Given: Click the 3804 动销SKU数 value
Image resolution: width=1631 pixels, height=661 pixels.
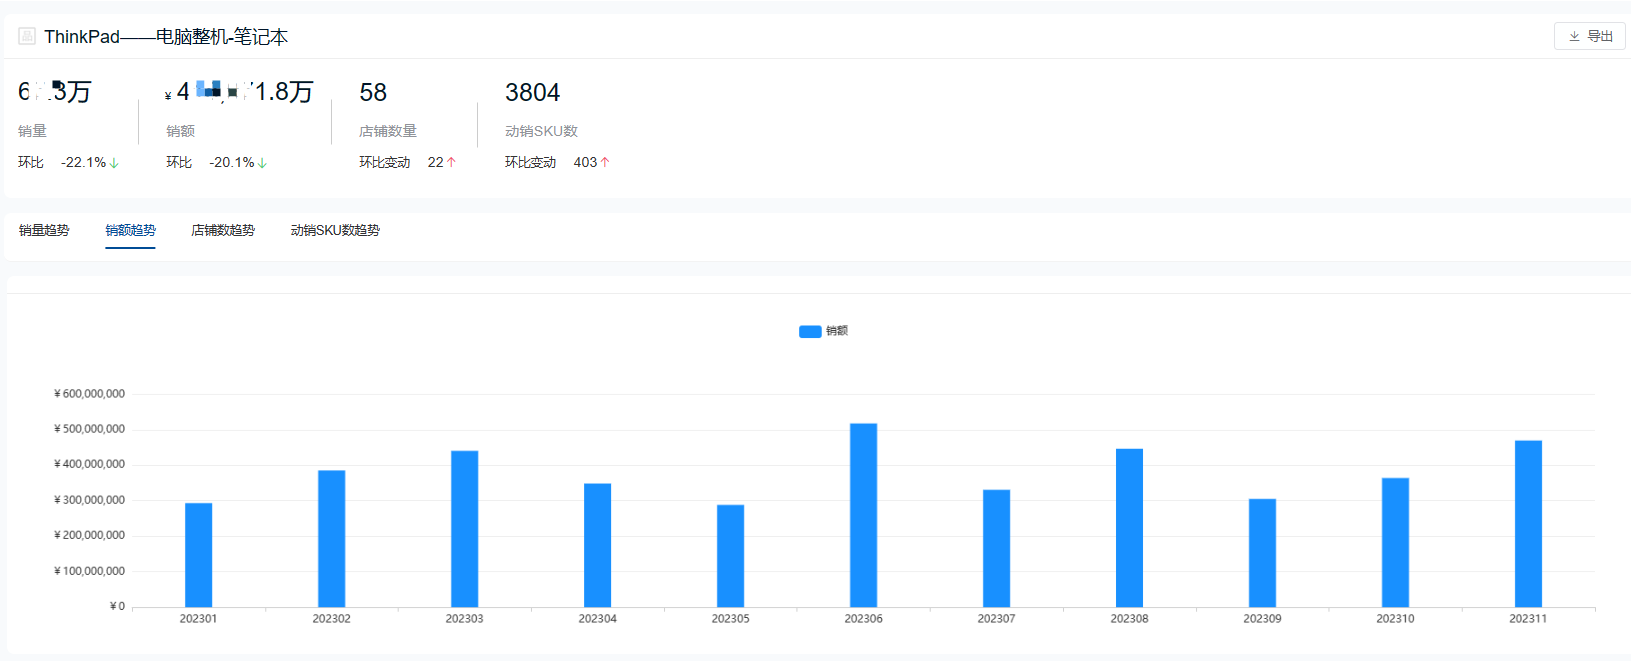Looking at the screenshot, I should 532,93.
